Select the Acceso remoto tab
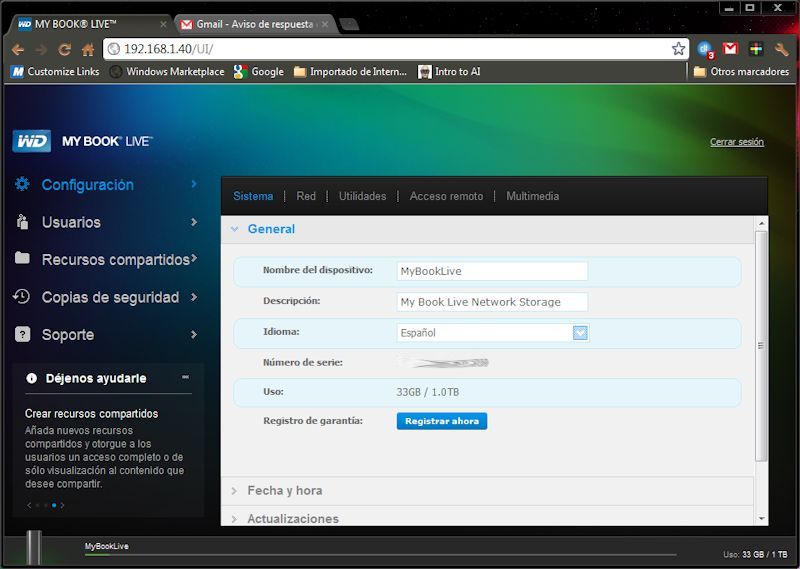Image resolution: width=800 pixels, height=569 pixels. tap(446, 196)
